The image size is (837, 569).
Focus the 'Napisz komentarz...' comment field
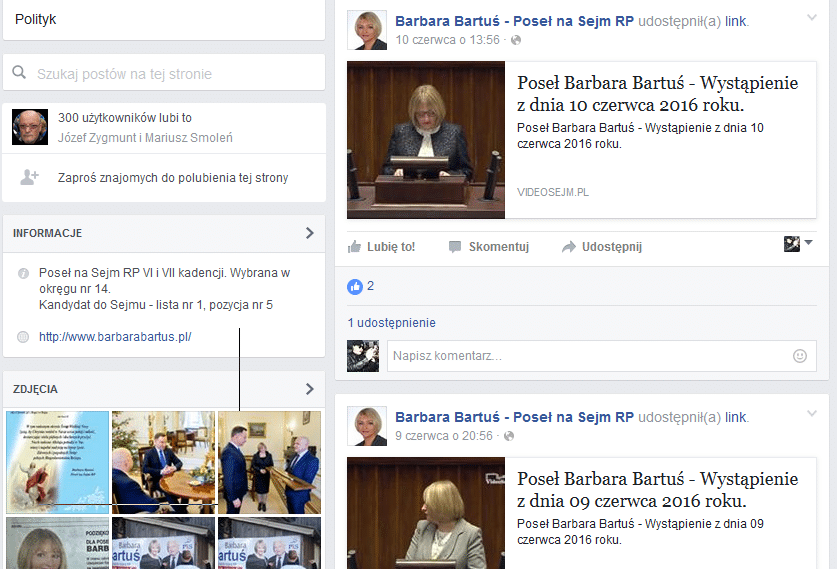[602, 356]
